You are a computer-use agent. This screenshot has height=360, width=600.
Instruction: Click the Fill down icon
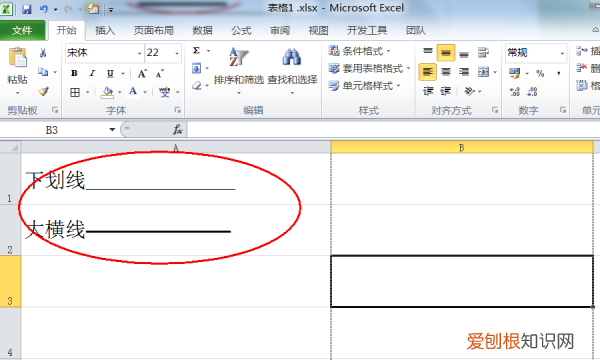click(196, 68)
